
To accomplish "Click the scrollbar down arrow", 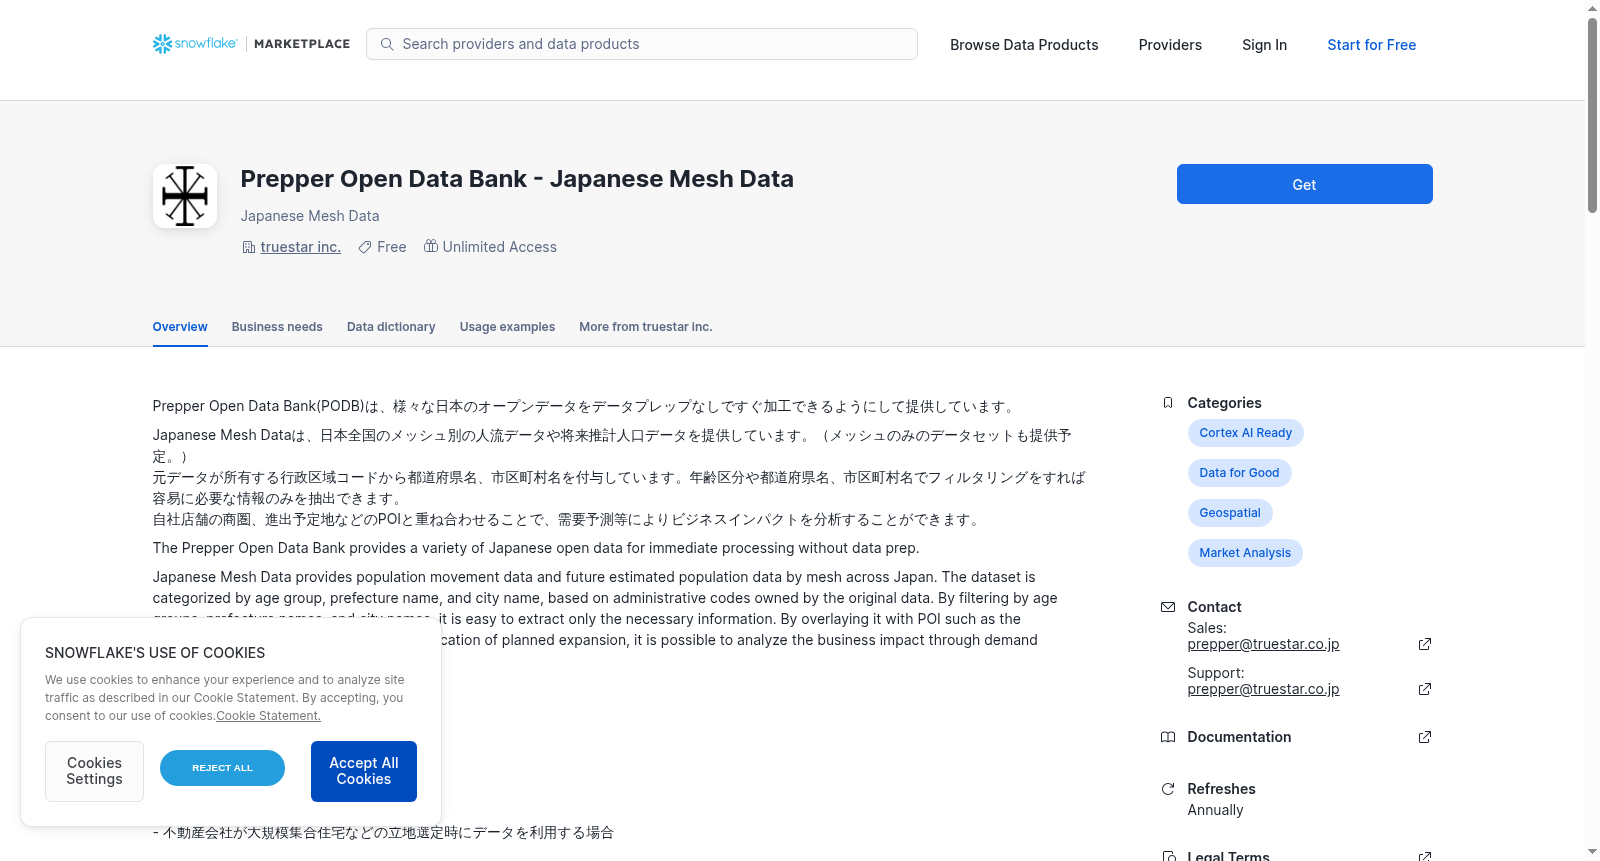I will pyautogui.click(x=1592, y=852).
